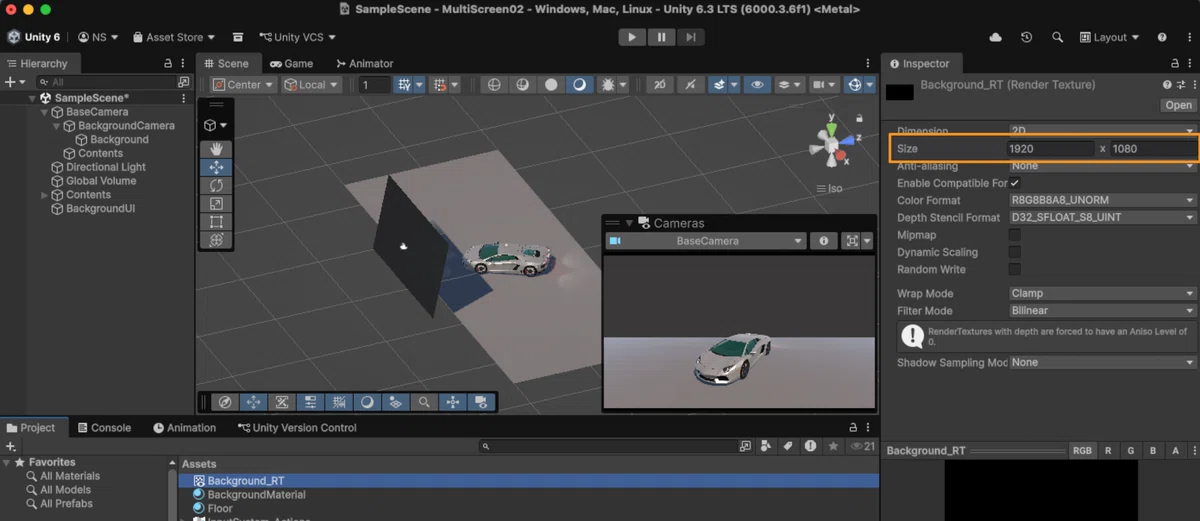Click search-by-type icon in Project panel
This screenshot has width=1200, height=521.
tap(766, 446)
